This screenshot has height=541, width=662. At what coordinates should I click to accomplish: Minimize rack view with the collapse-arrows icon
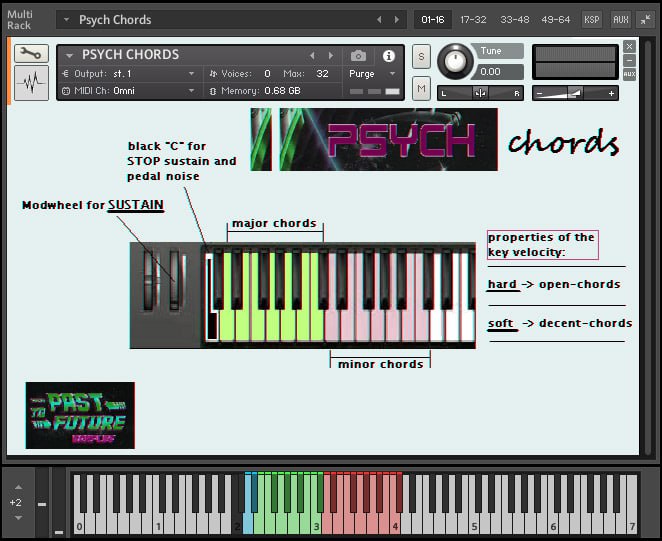tap(646, 19)
